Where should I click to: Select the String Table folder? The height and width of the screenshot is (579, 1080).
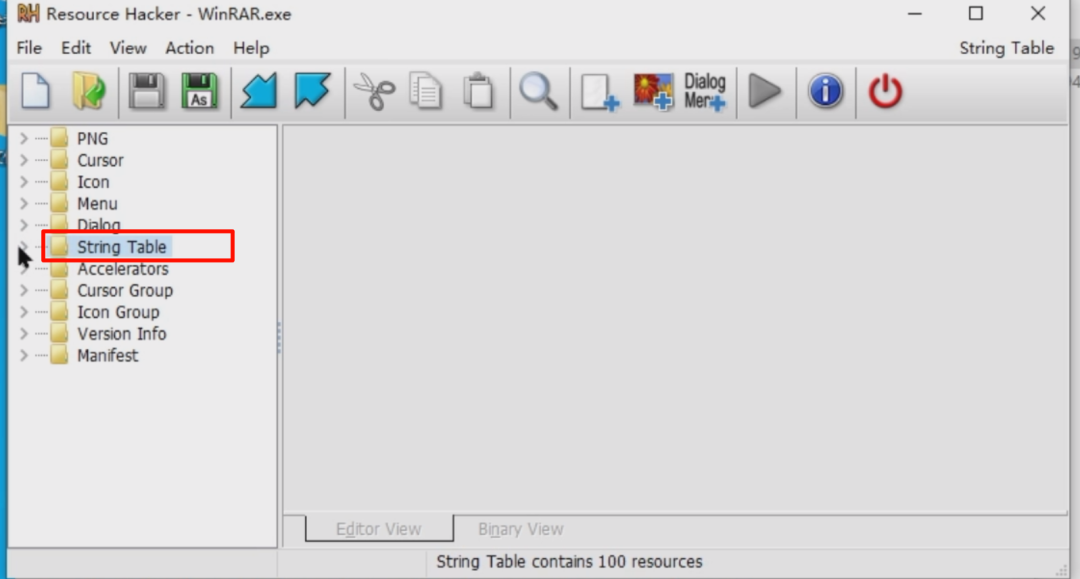point(121,247)
